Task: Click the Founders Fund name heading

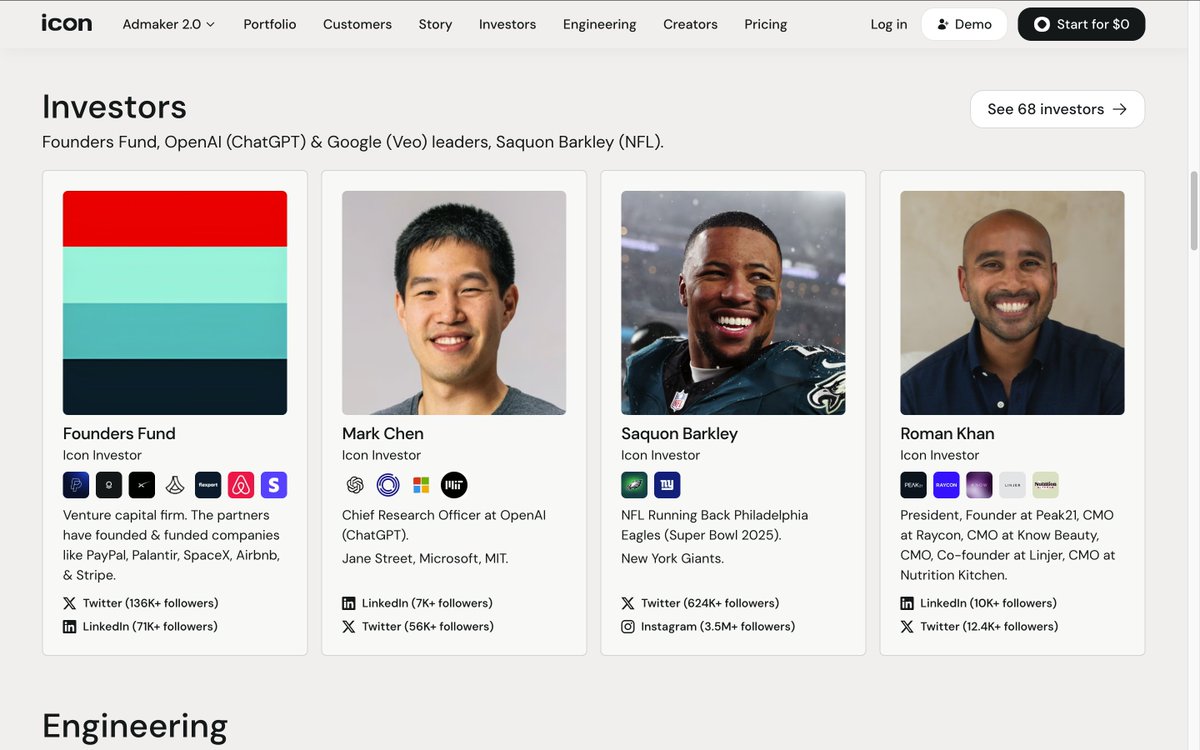Action: tap(119, 433)
